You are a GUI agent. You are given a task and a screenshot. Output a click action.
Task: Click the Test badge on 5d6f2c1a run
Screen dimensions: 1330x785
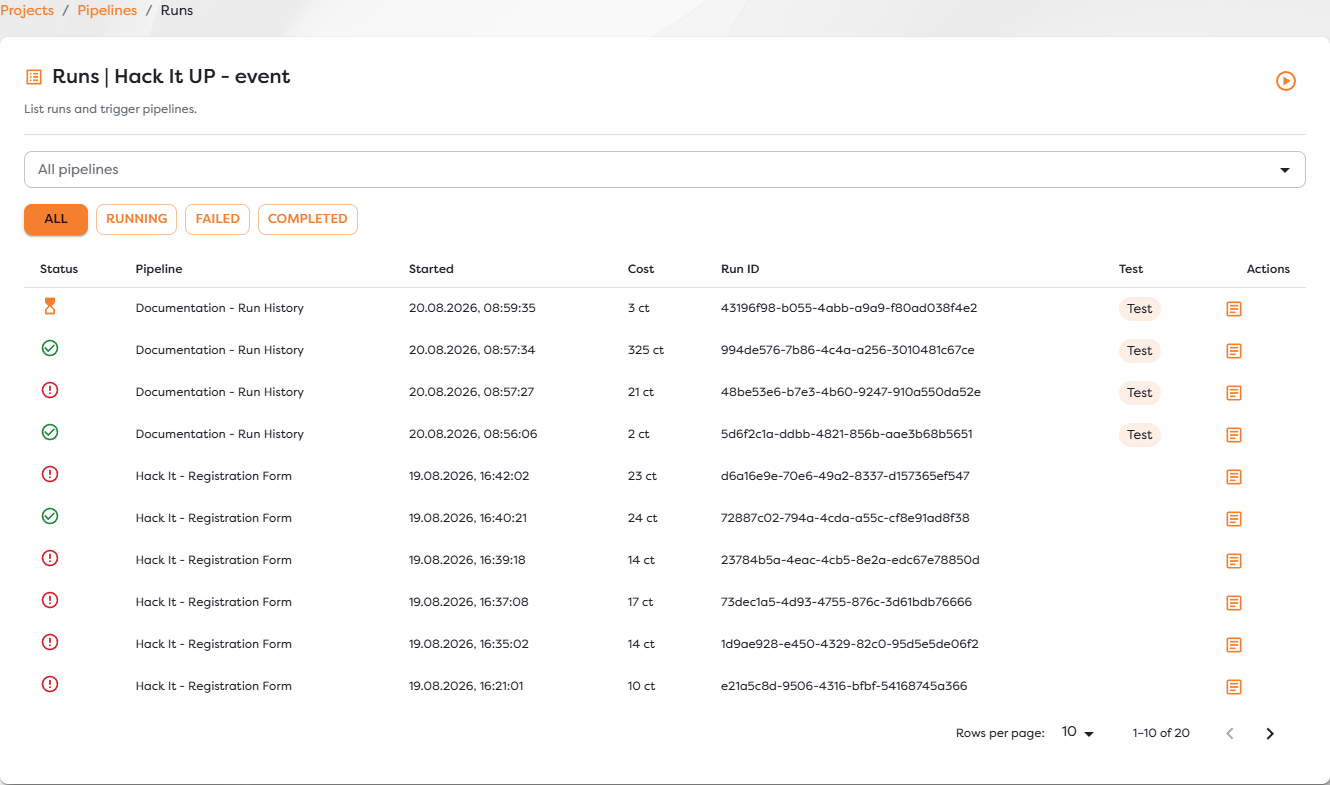click(1140, 435)
